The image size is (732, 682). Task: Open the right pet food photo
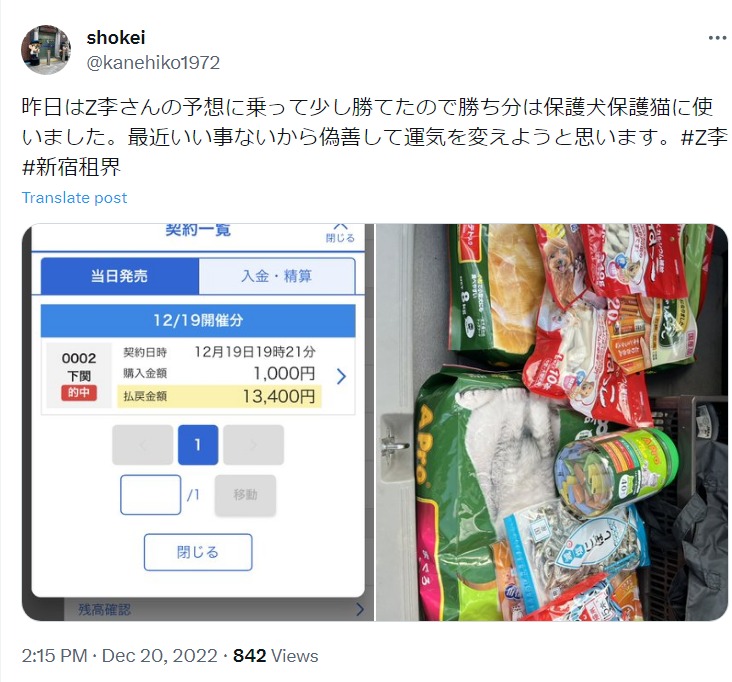tap(552, 422)
